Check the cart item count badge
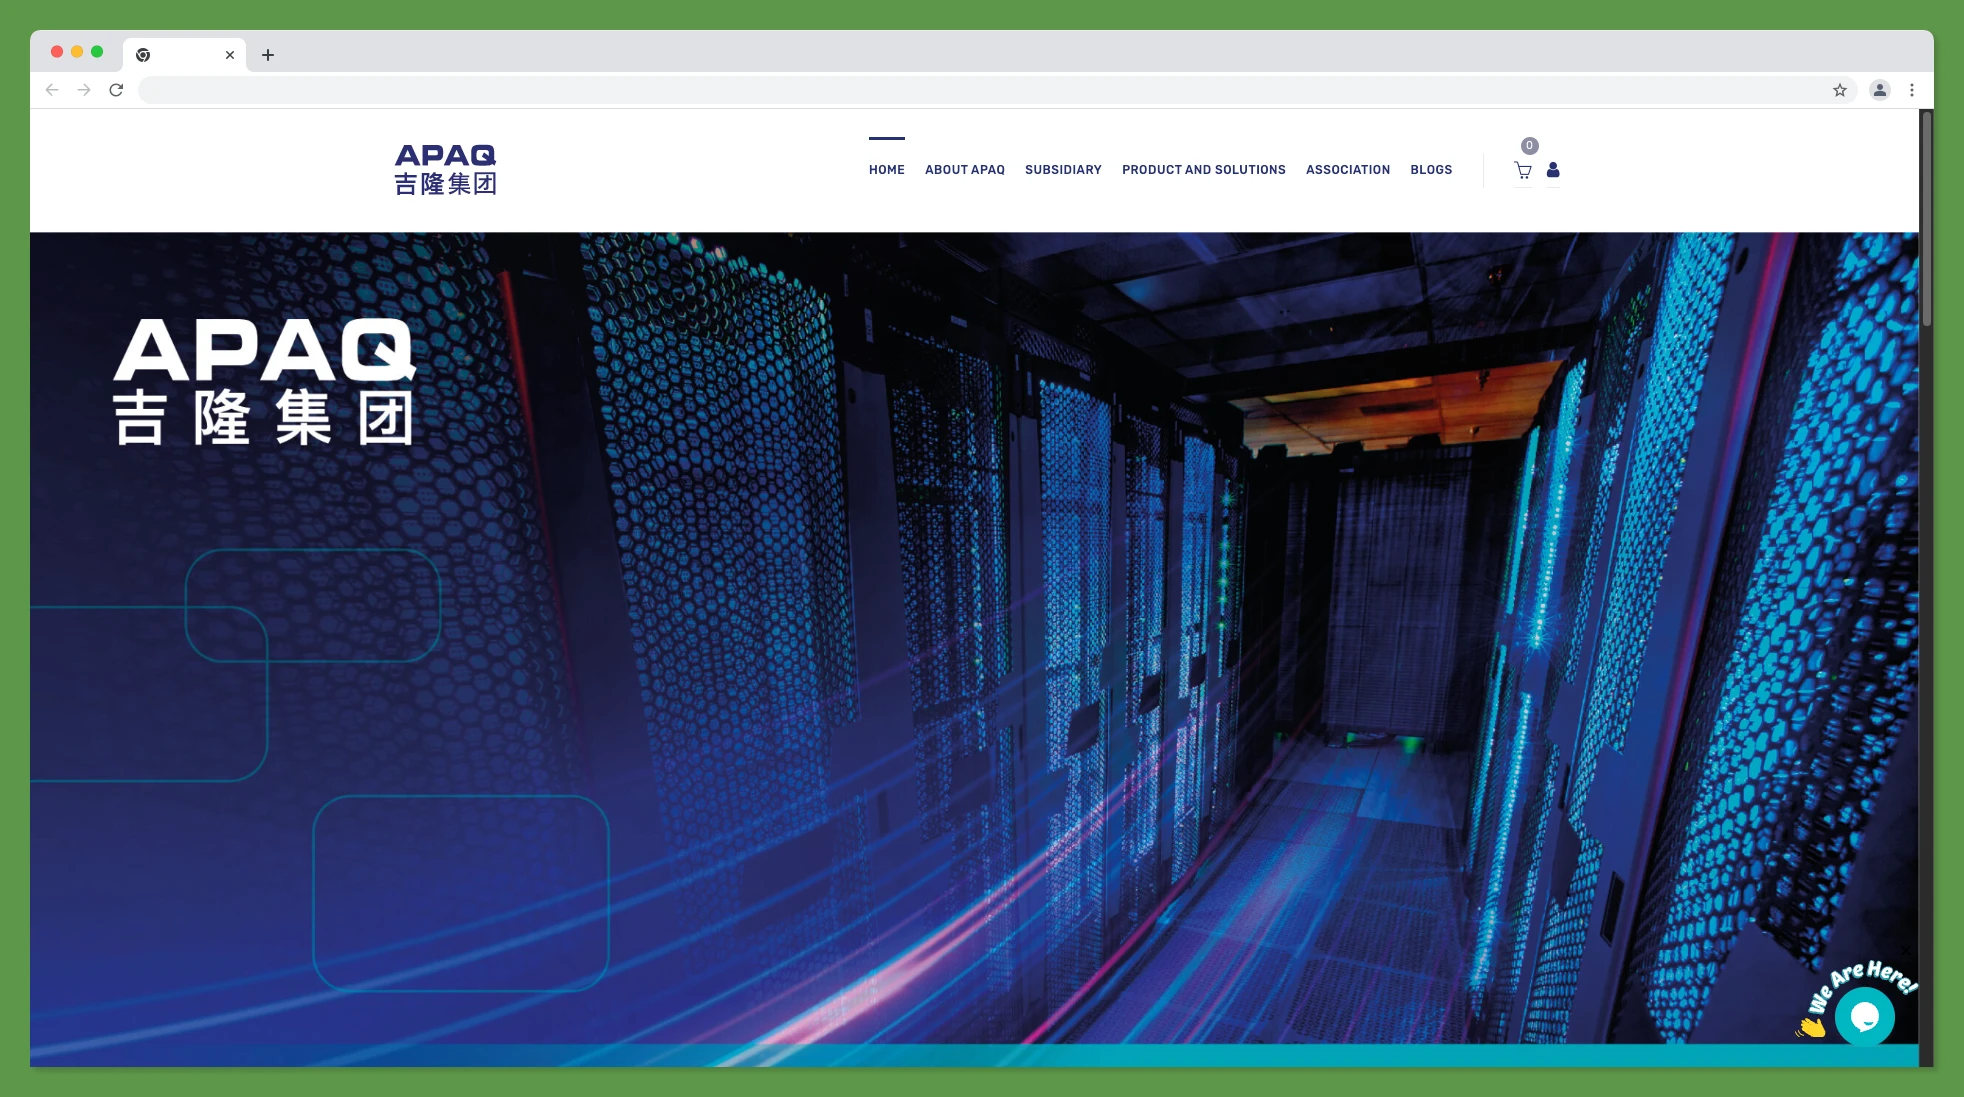Viewport: 1964px width, 1097px height. pos(1529,144)
